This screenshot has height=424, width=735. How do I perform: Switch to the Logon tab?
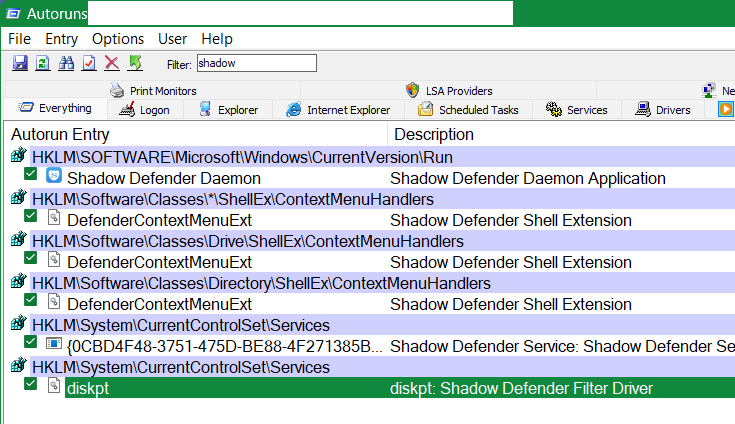pos(145,110)
